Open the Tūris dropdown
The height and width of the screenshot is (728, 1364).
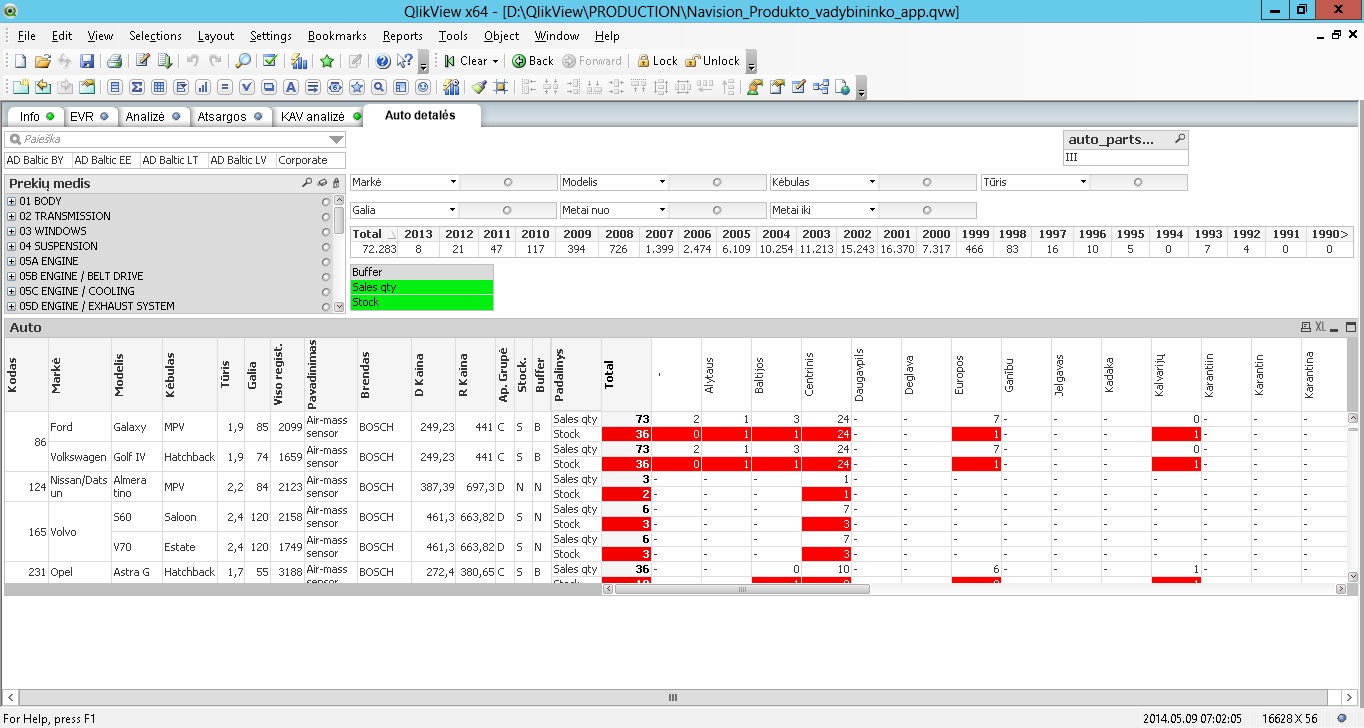(x=1083, y=183)
